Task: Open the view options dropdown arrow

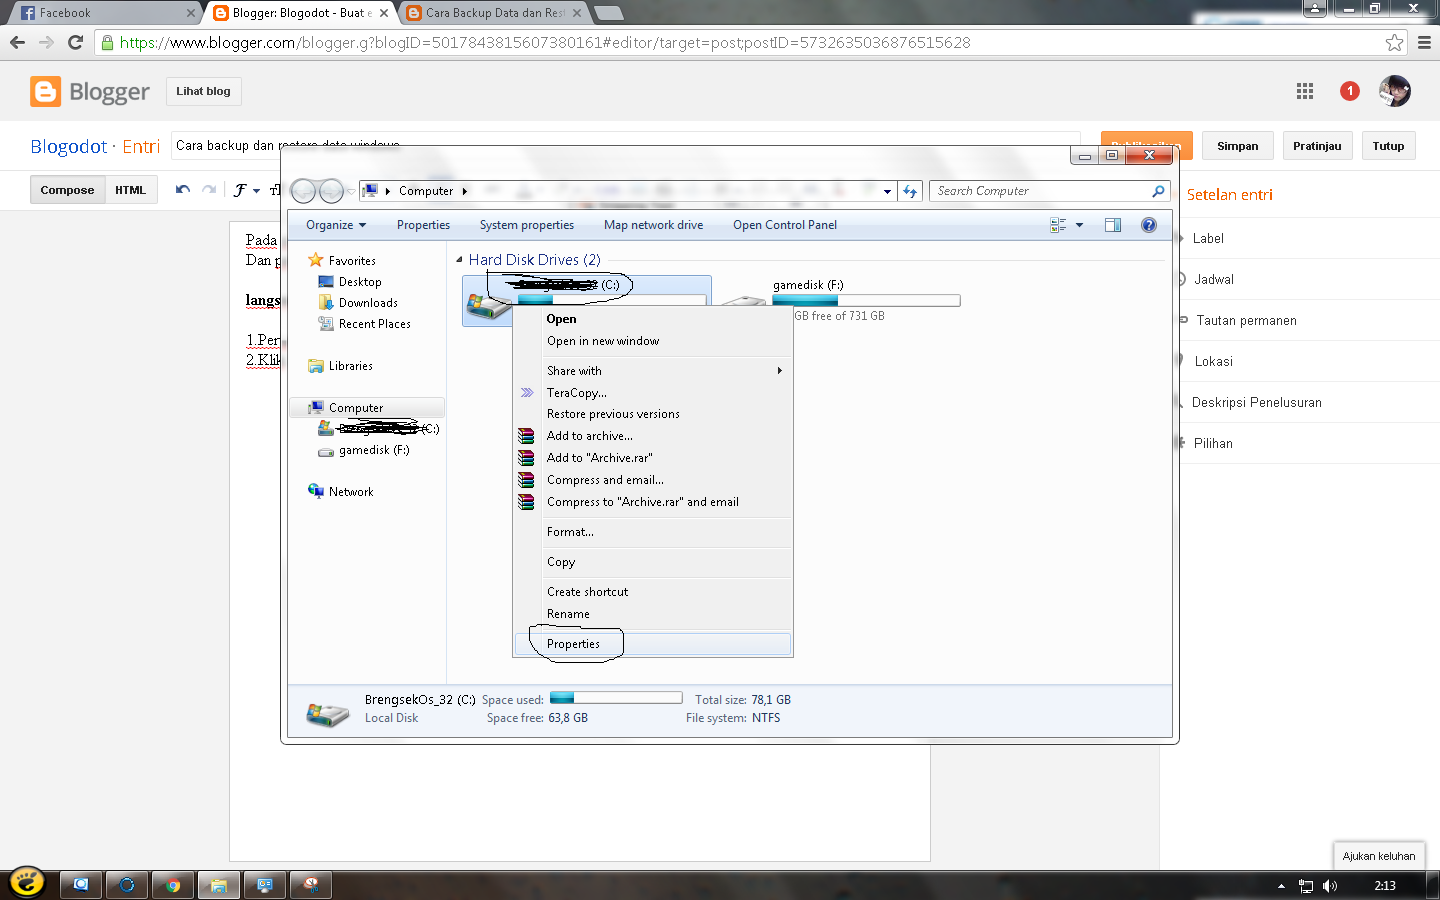Action: coord(1079,225)
